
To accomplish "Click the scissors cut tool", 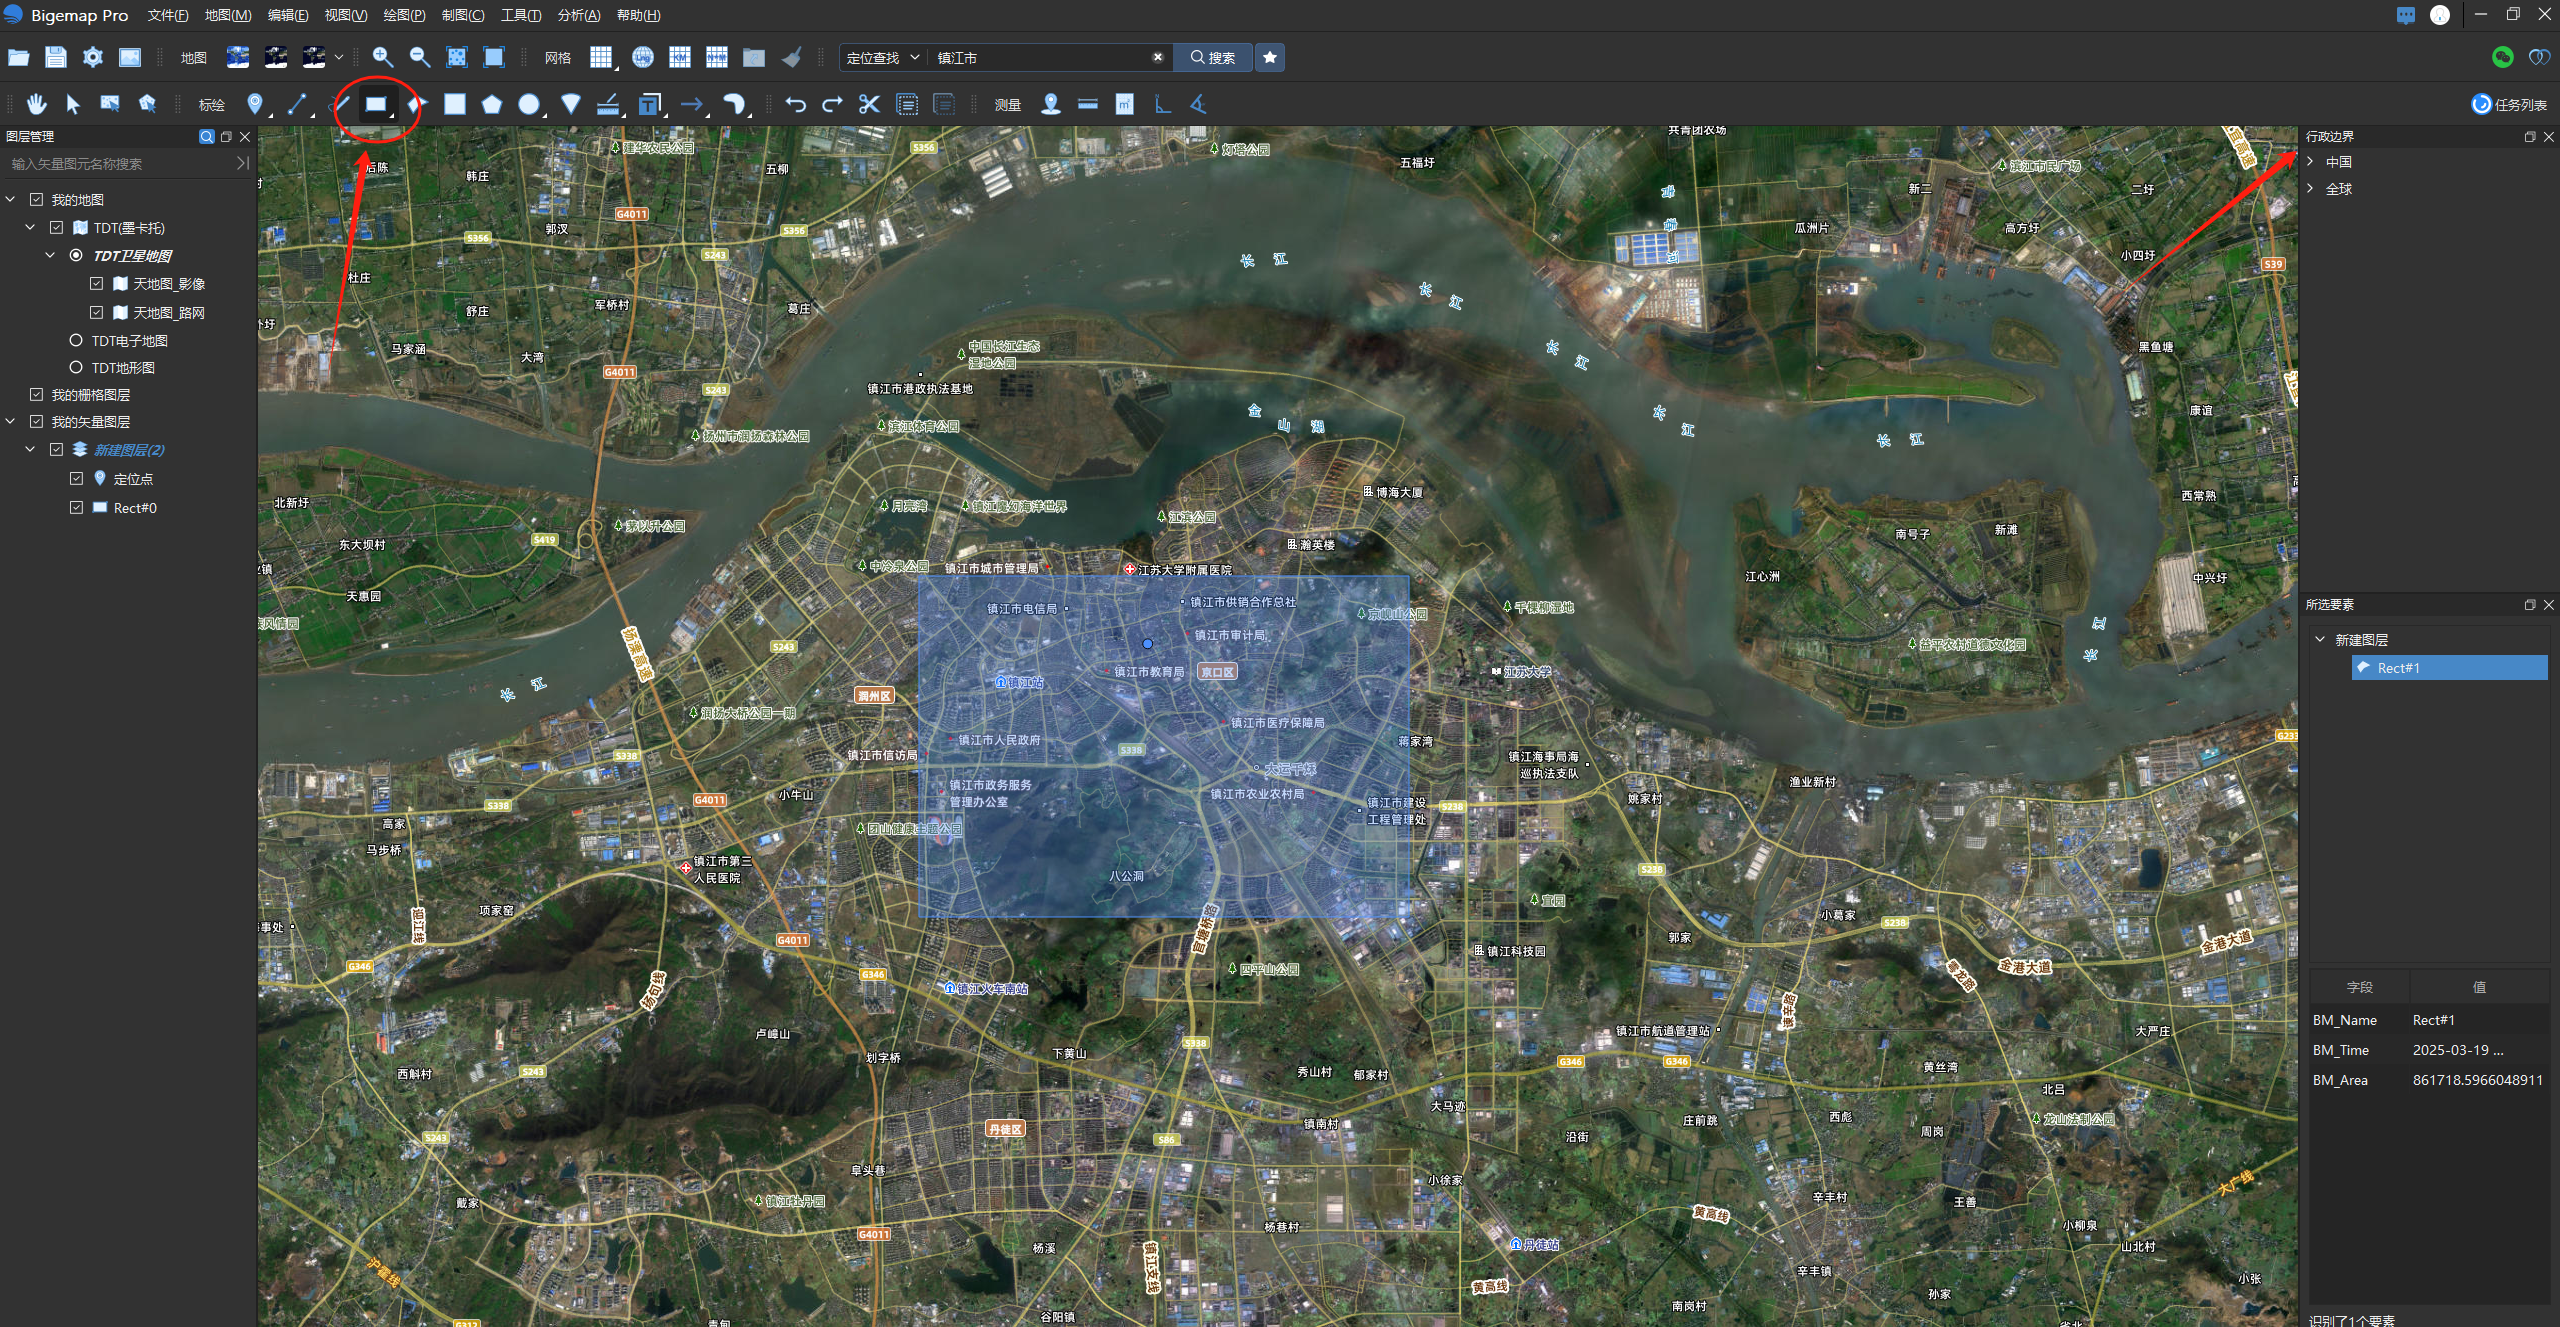I will pos(869,104).
